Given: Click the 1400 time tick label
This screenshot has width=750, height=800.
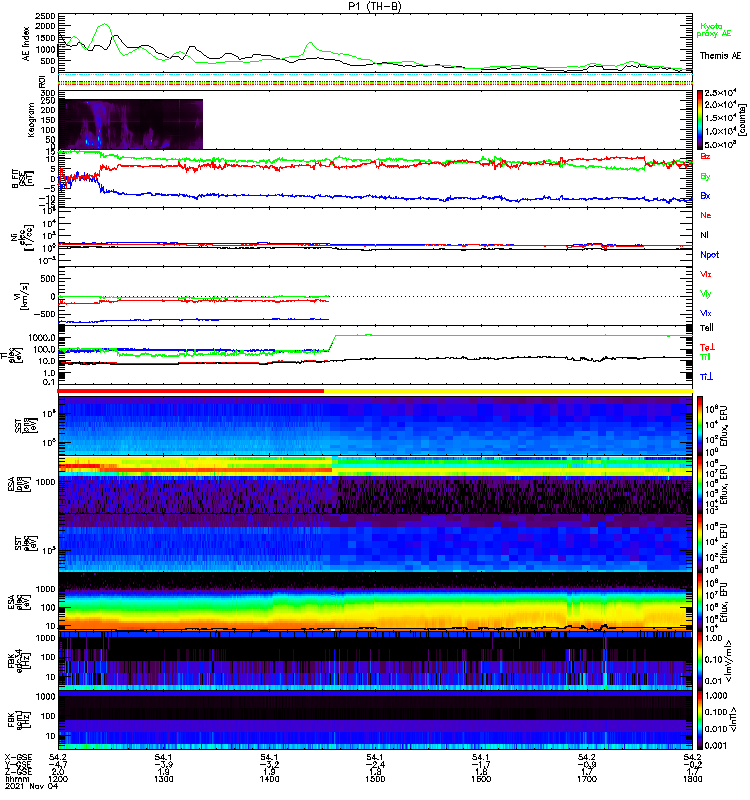Looking at the screenshot, I should pos(269,779).
